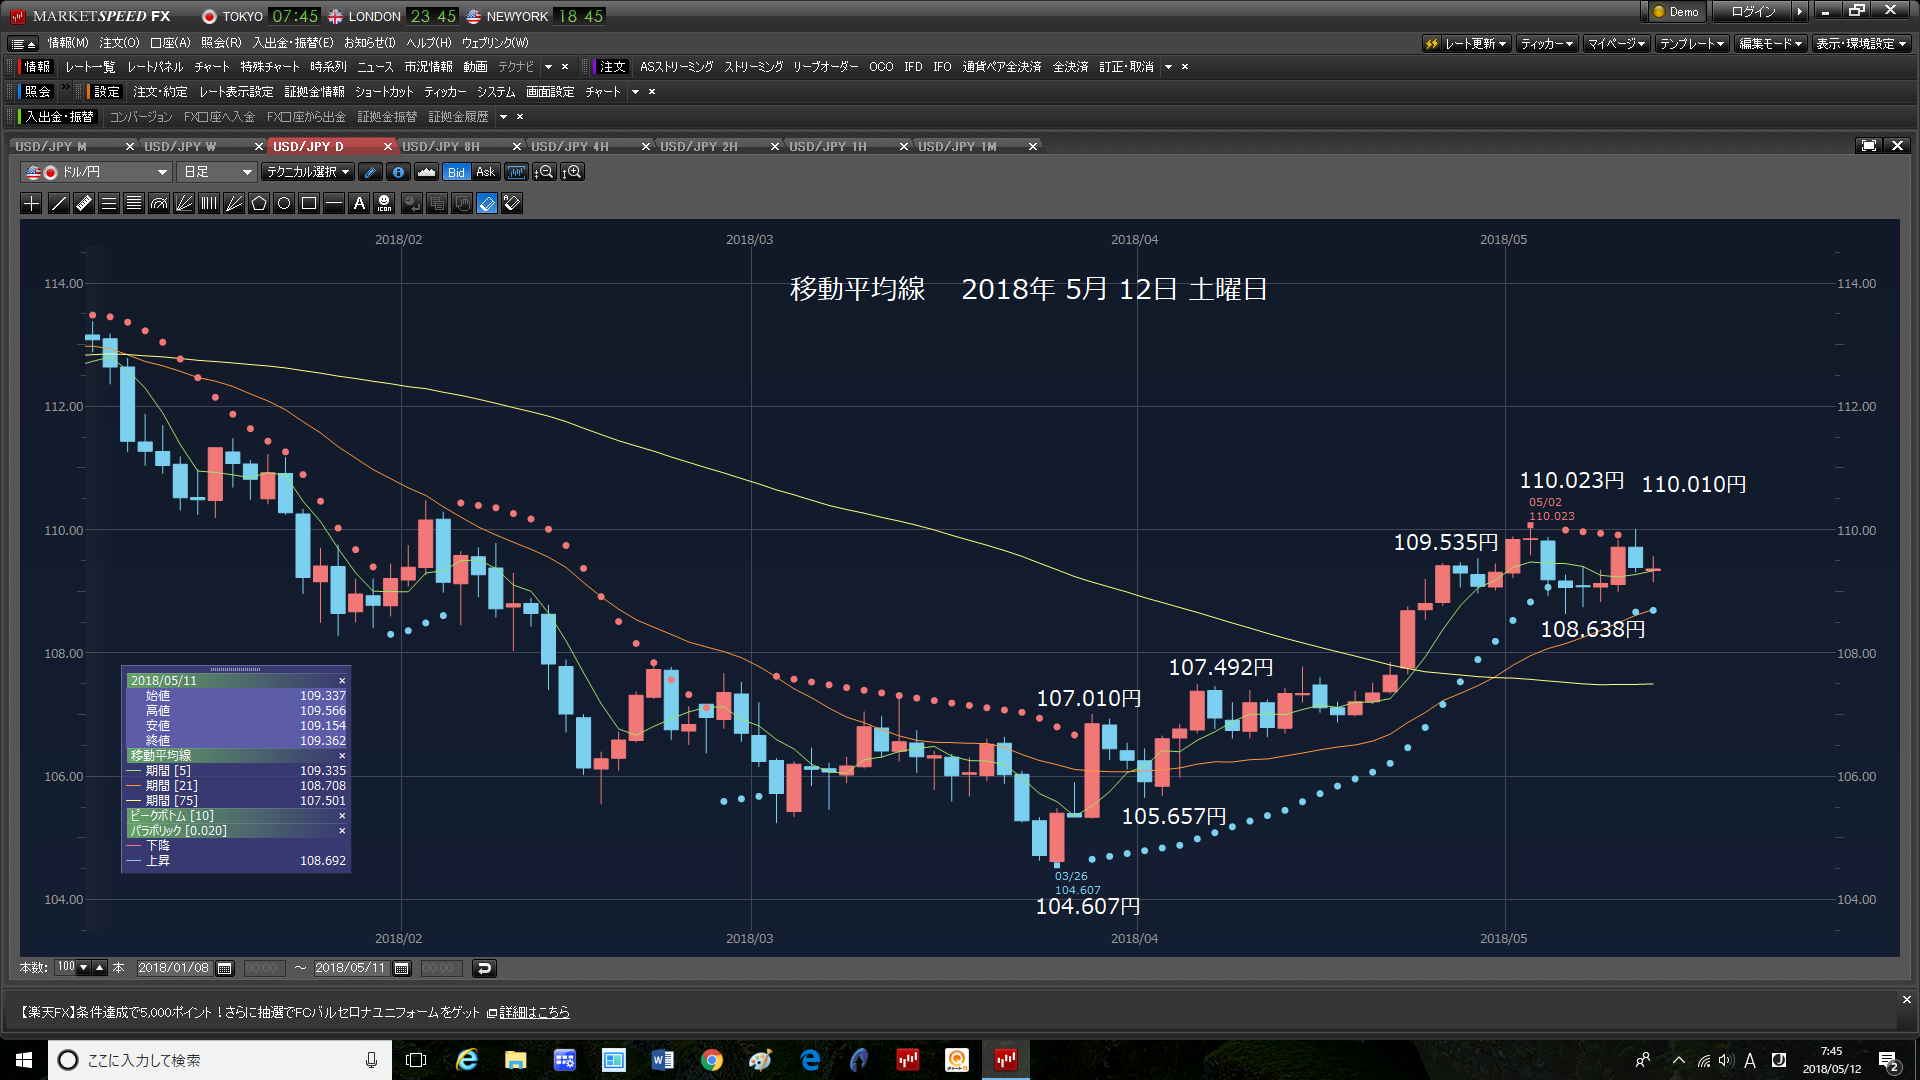This screenshot has width=1920, height=1080.
Task: Open the 日足 timeframe dropdown
Action: (217, 172)
